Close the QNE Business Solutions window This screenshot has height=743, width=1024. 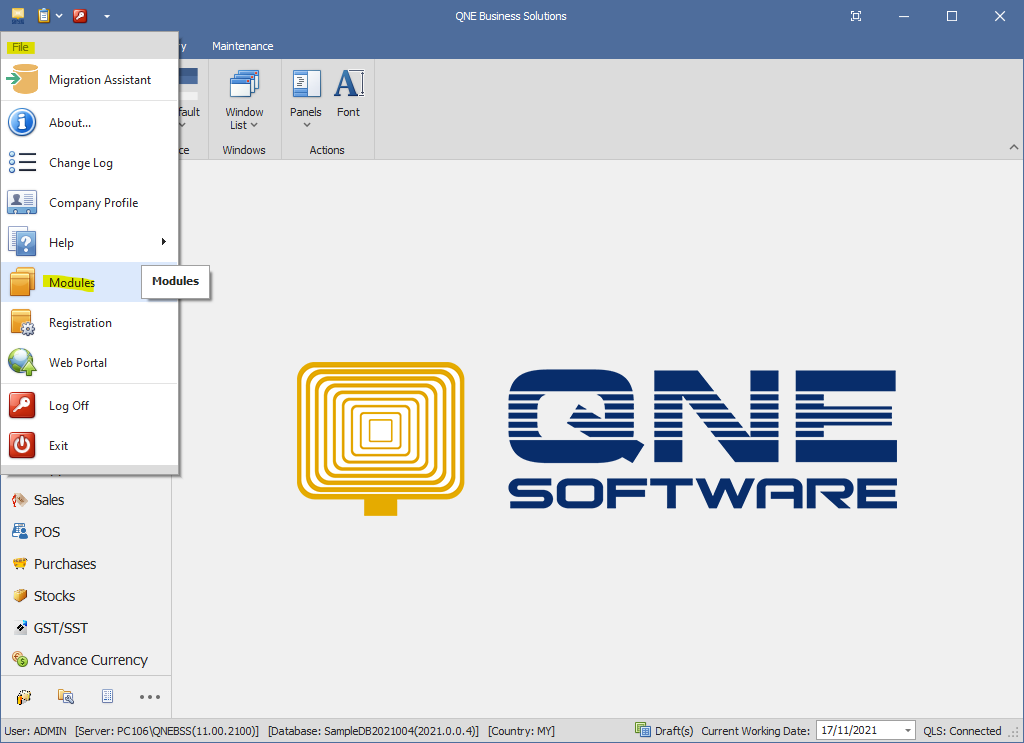tap(999, 16)
